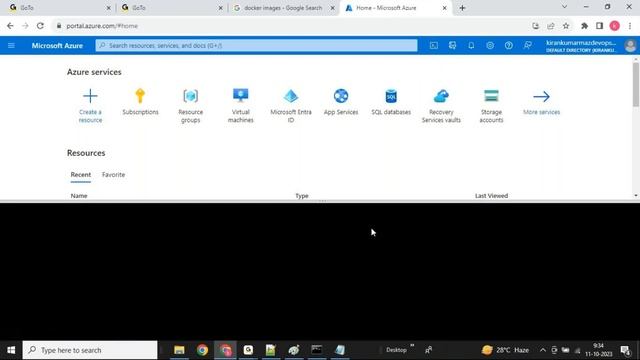
Task: Switch to the Favorite resources tab
Action: pyautogui.click(x=113, y=175)
